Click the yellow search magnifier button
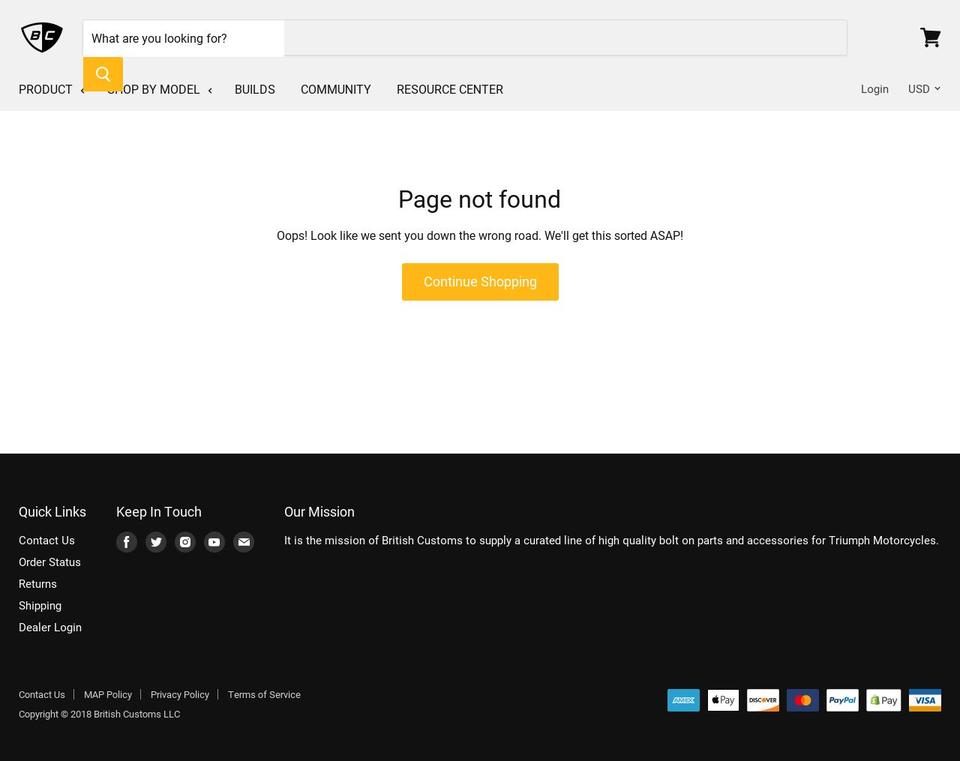The width and height of the screenshot is (960, 761). (103, 74)
